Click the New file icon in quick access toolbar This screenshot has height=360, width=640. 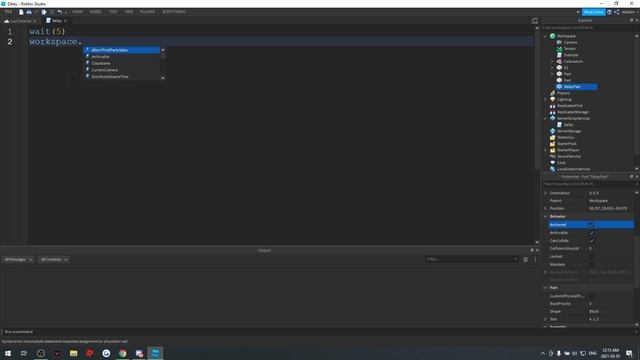[21, 12]
